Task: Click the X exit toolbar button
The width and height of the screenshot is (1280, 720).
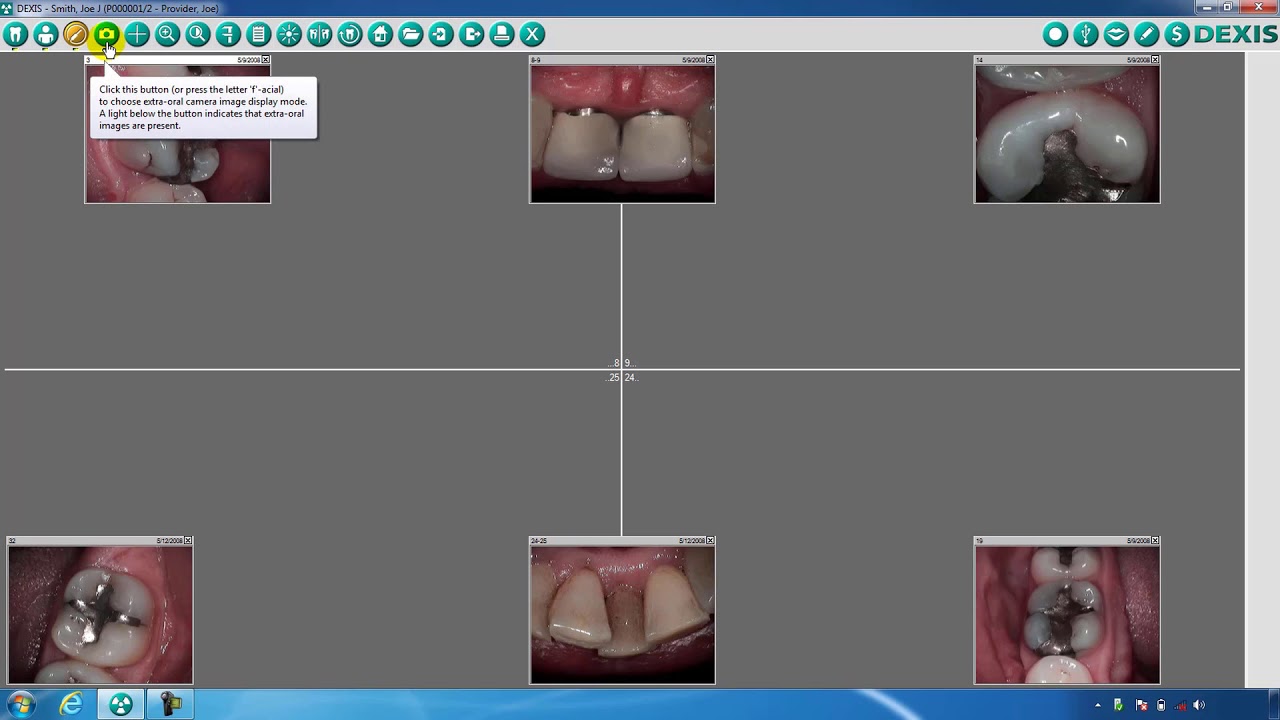Action: point(533,35)
